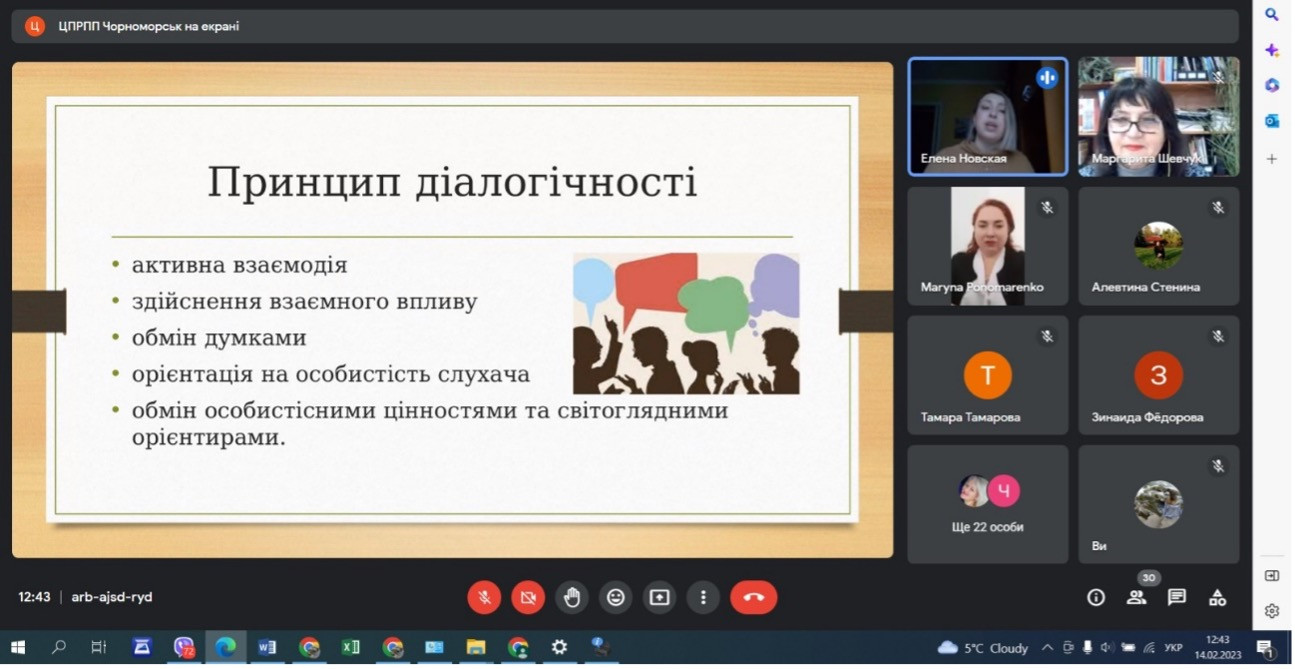Open Edge sidebar search icon
Image resolution: width=1295 pixels, height=669 pixels.
[x=1272, y=14]
